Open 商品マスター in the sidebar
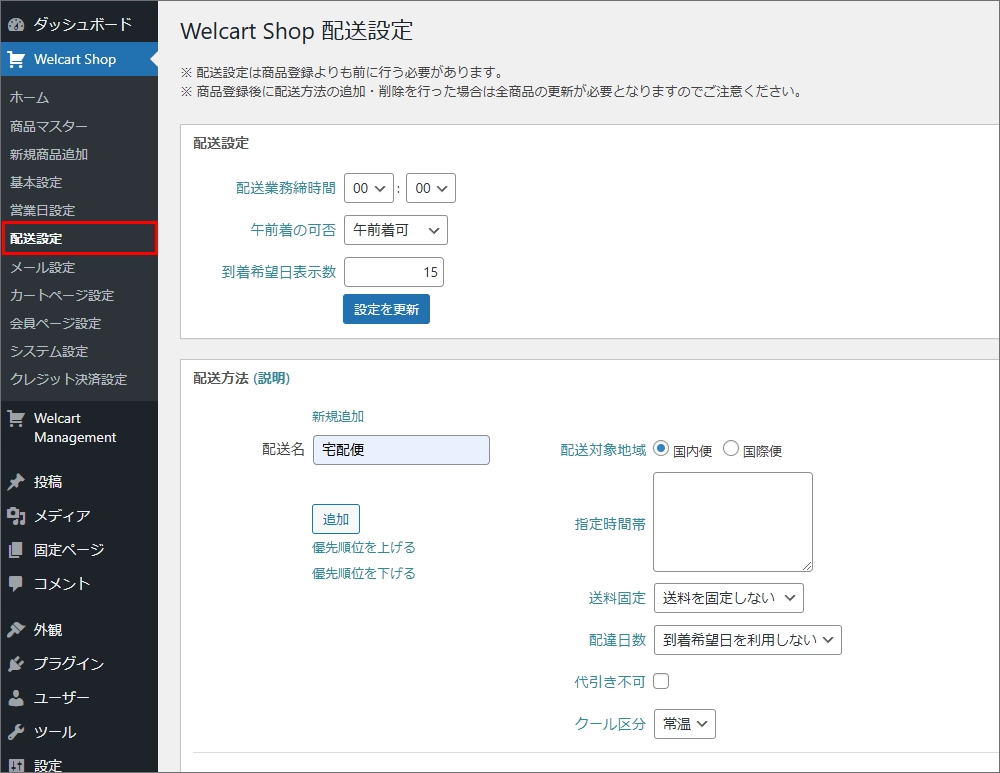The height and width of the screenshot is (773, 1000). coord(48,126)
